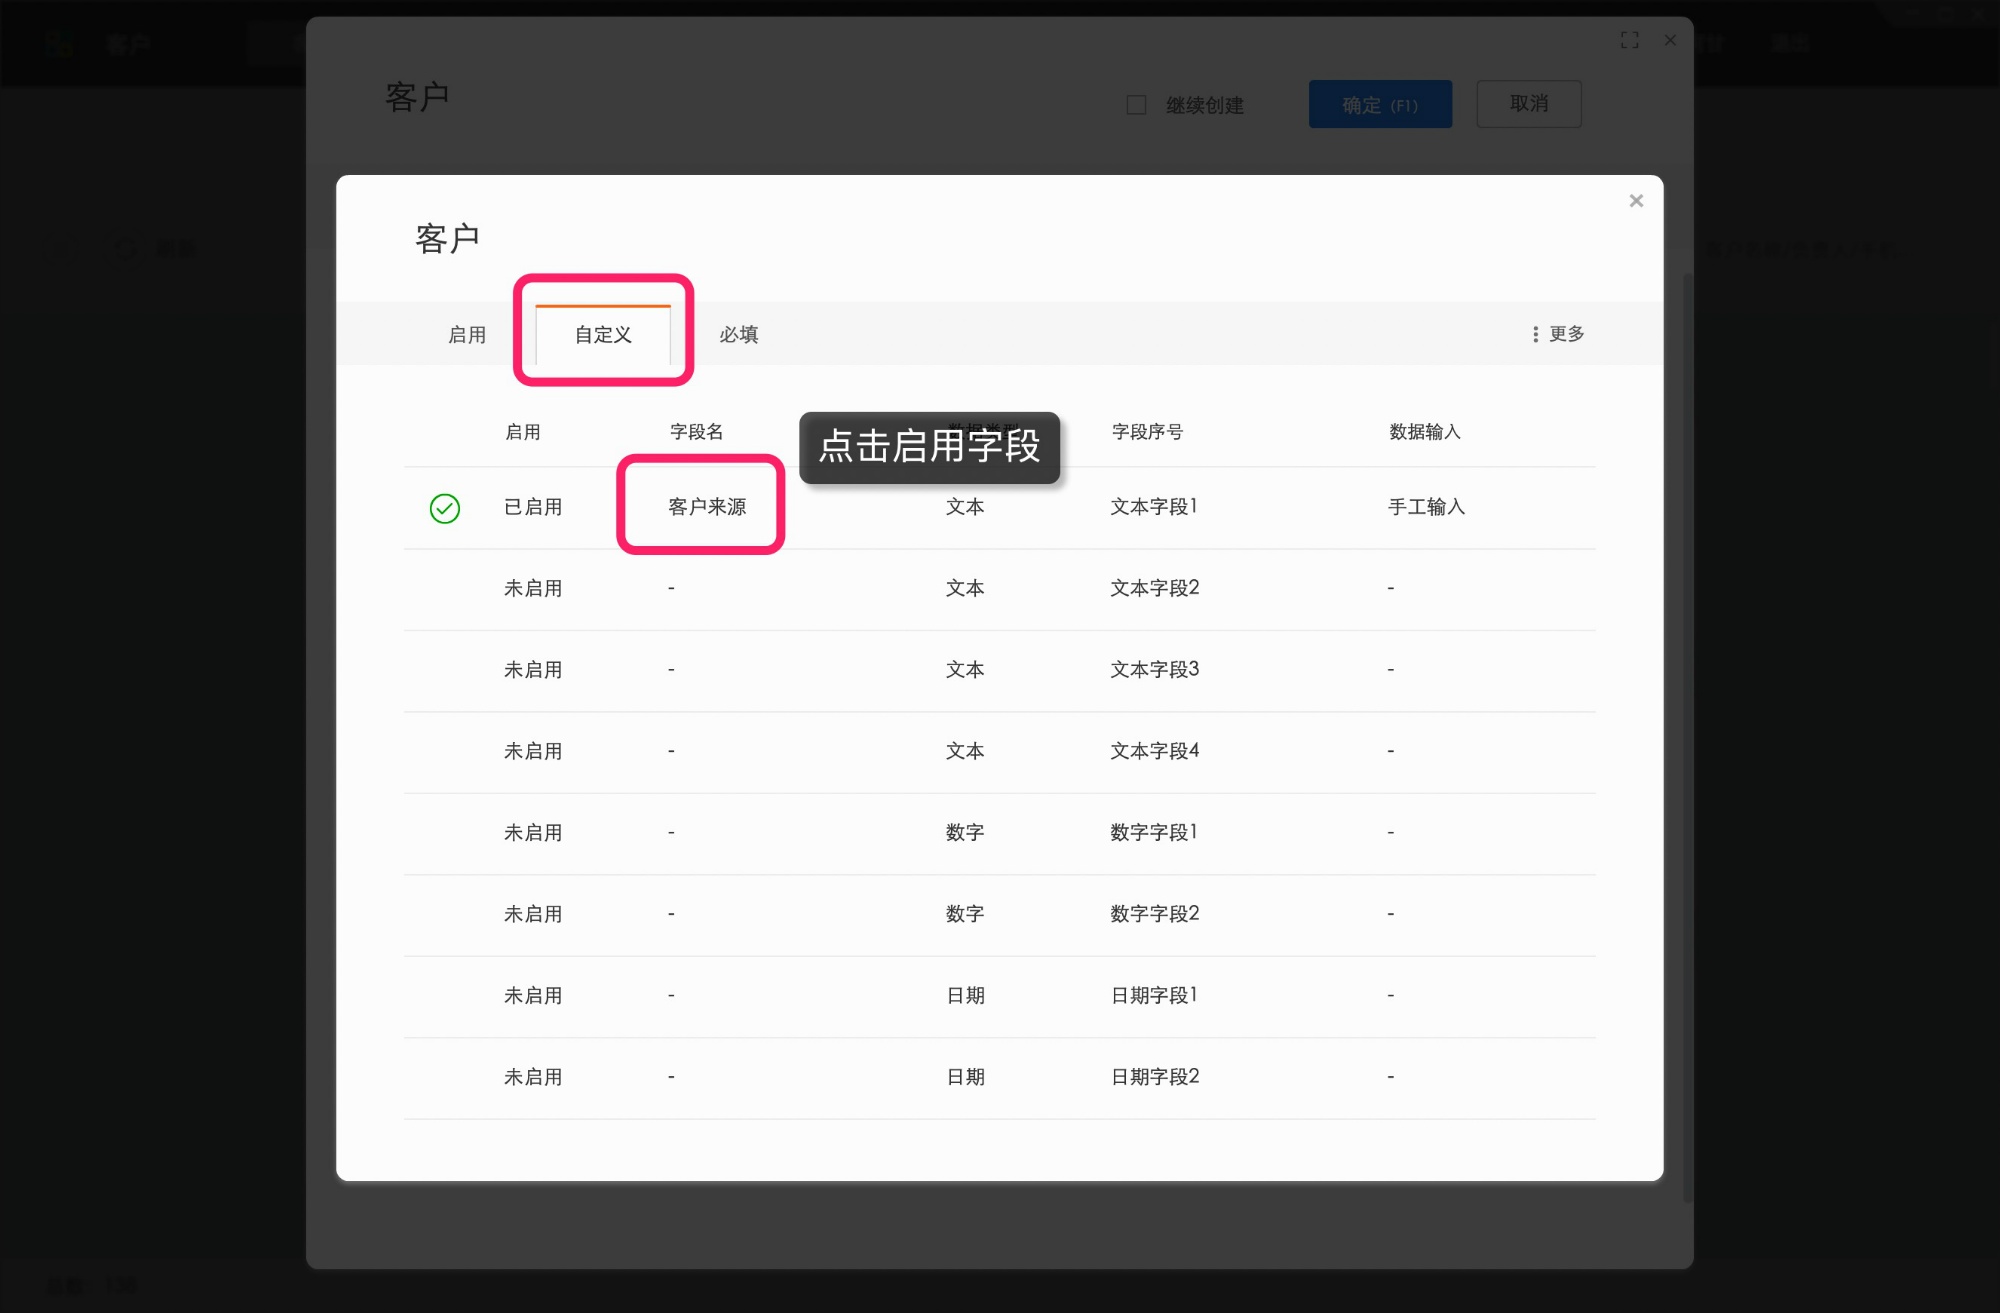
Task: Click the 数据输入 column header
Action: click(x=1425, y=432)
